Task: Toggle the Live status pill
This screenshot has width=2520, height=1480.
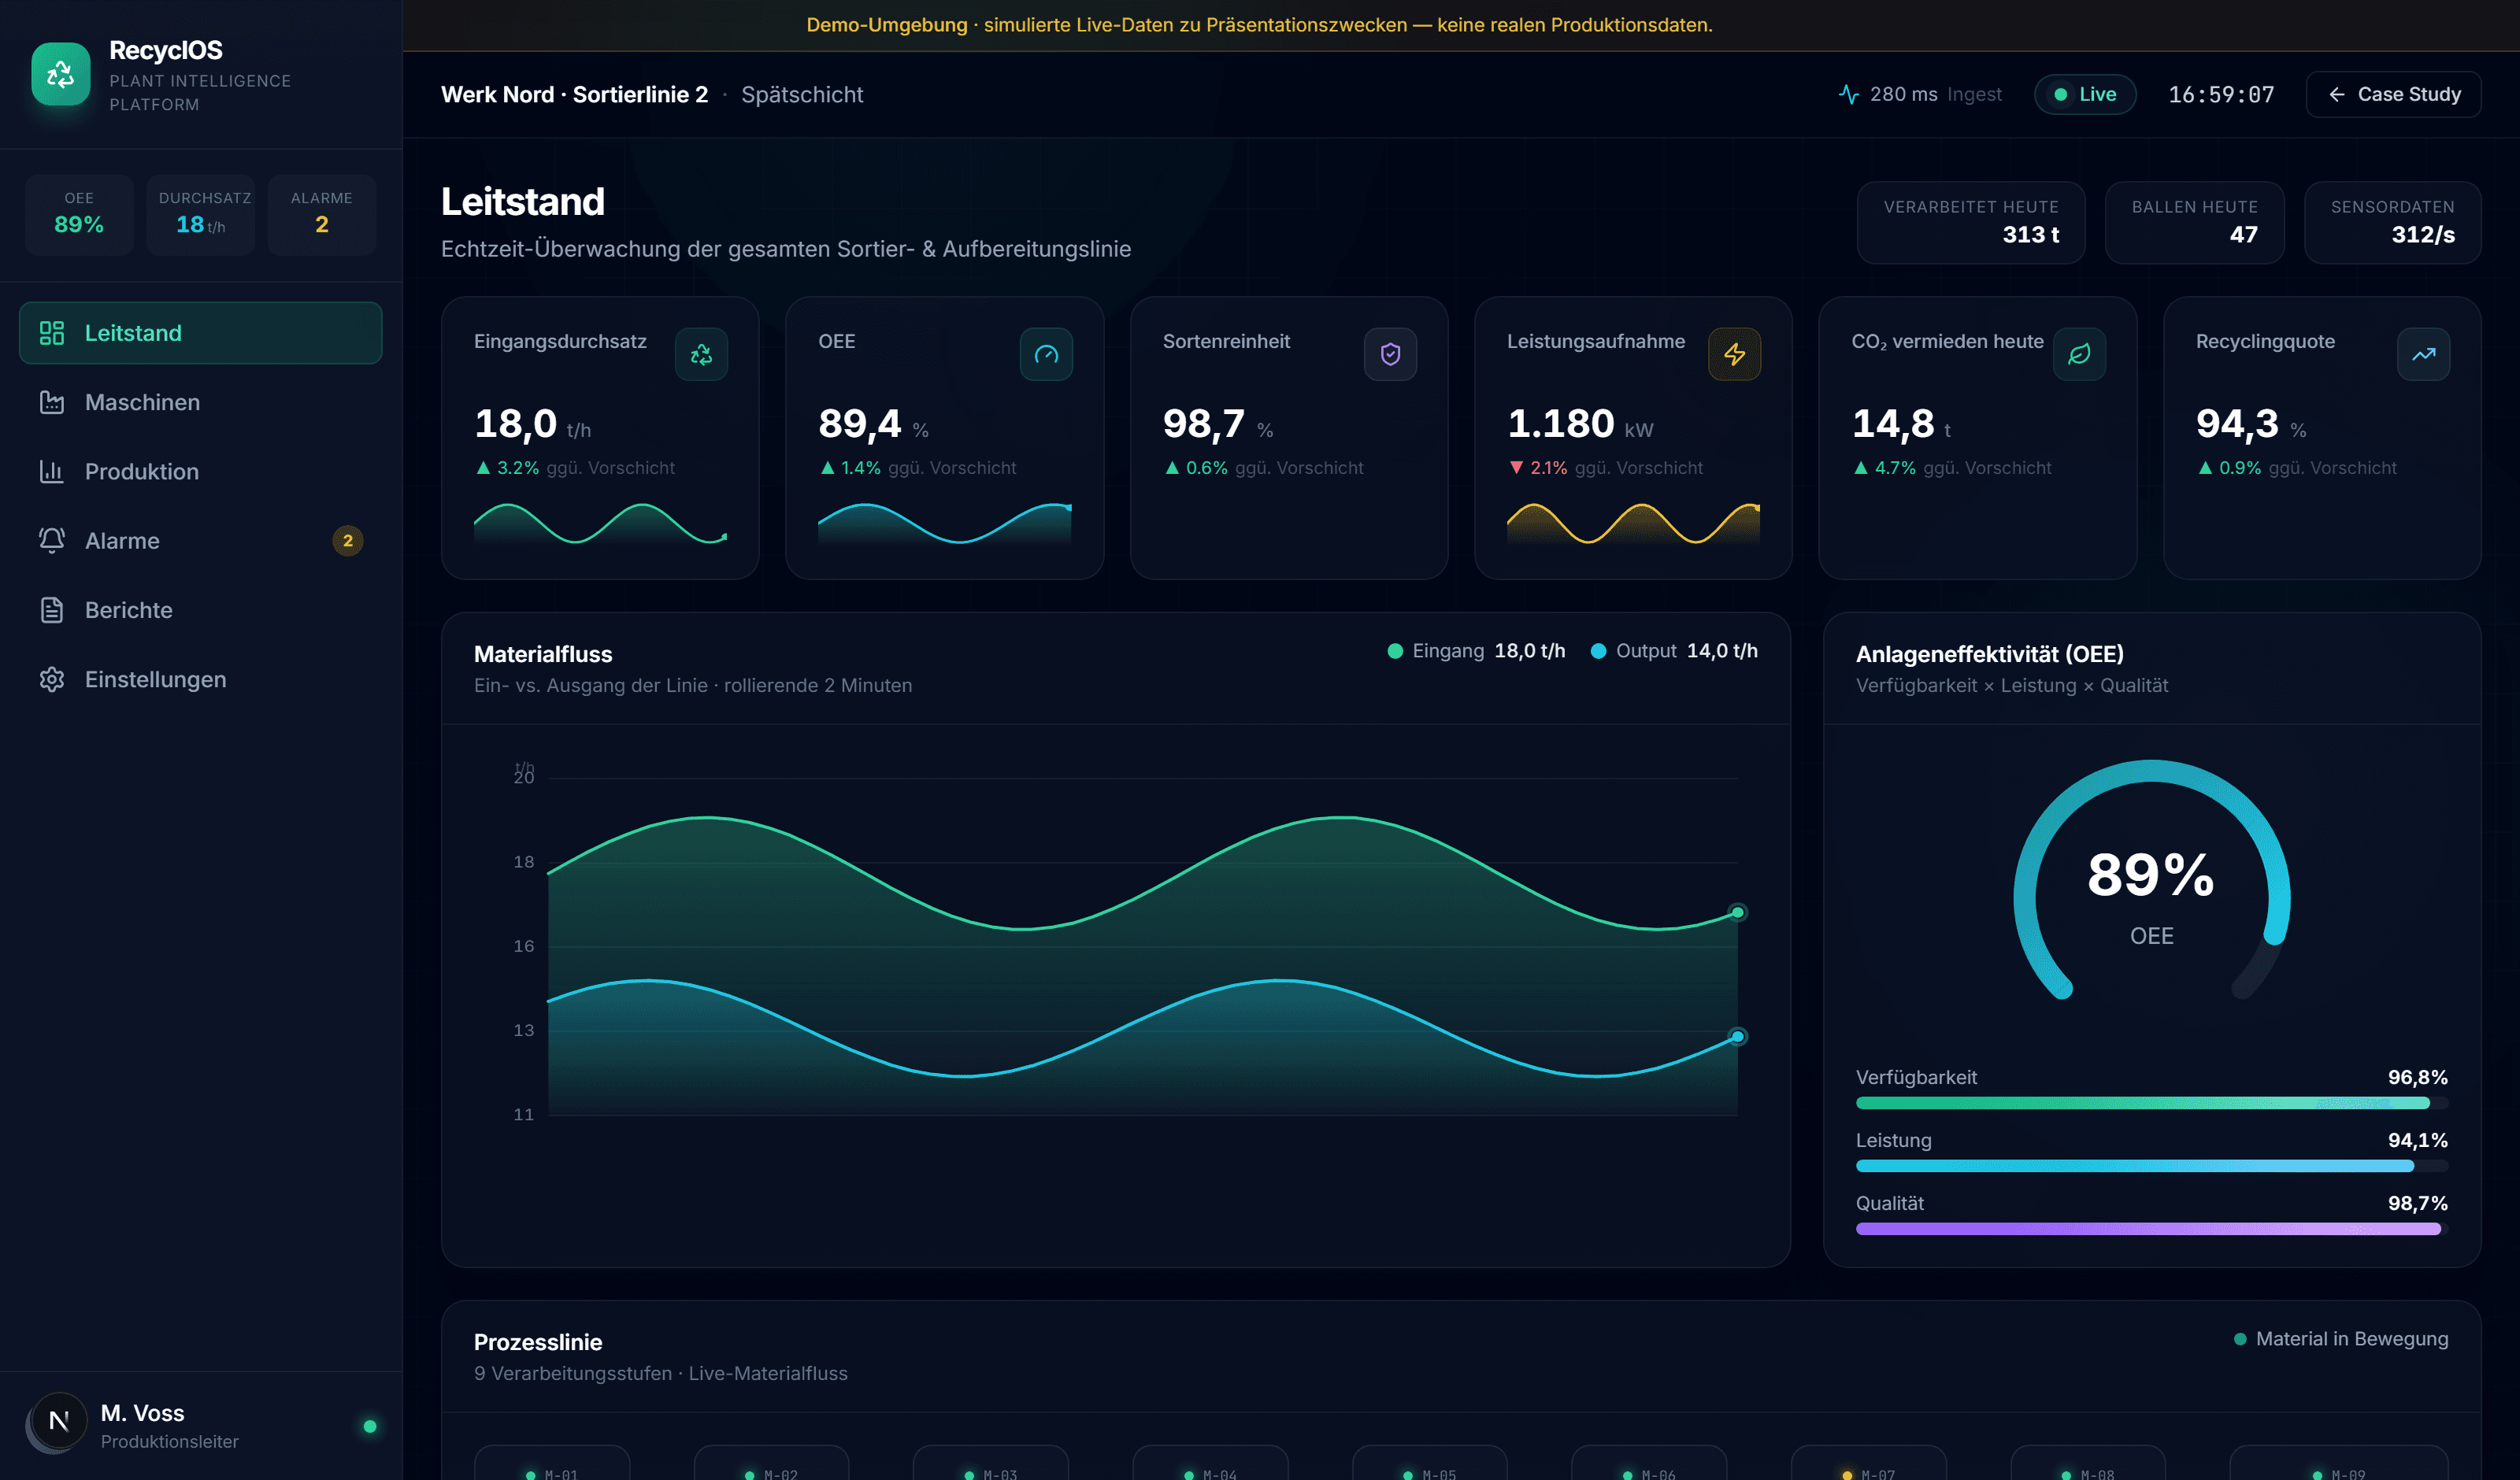Action: tap(2085, 94)
